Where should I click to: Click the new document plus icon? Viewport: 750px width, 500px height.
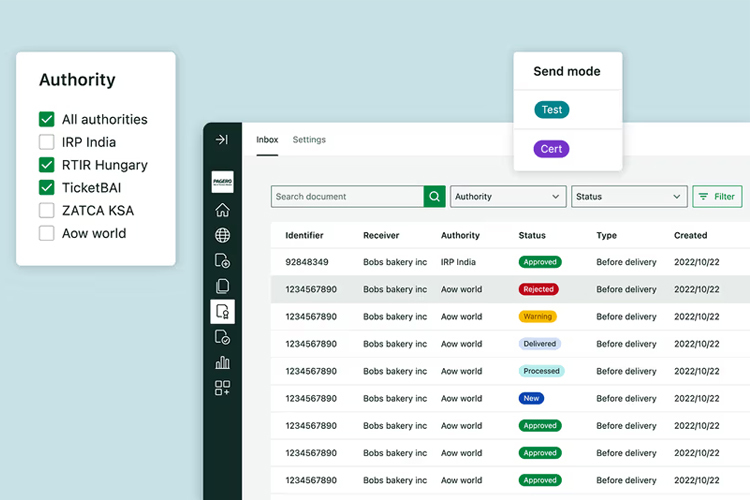tap(222, 262)
